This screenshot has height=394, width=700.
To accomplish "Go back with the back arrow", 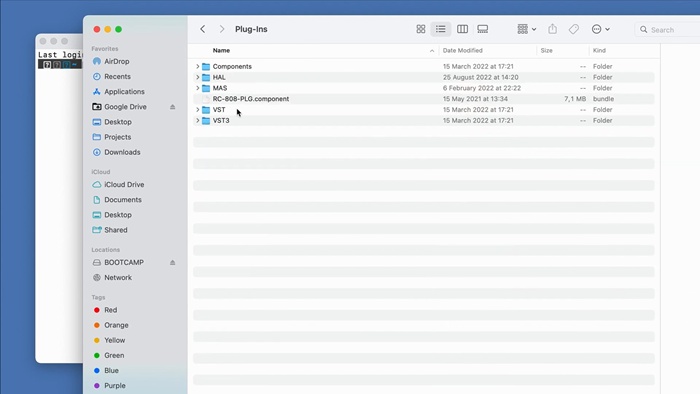I will click(x=203, y=29).
